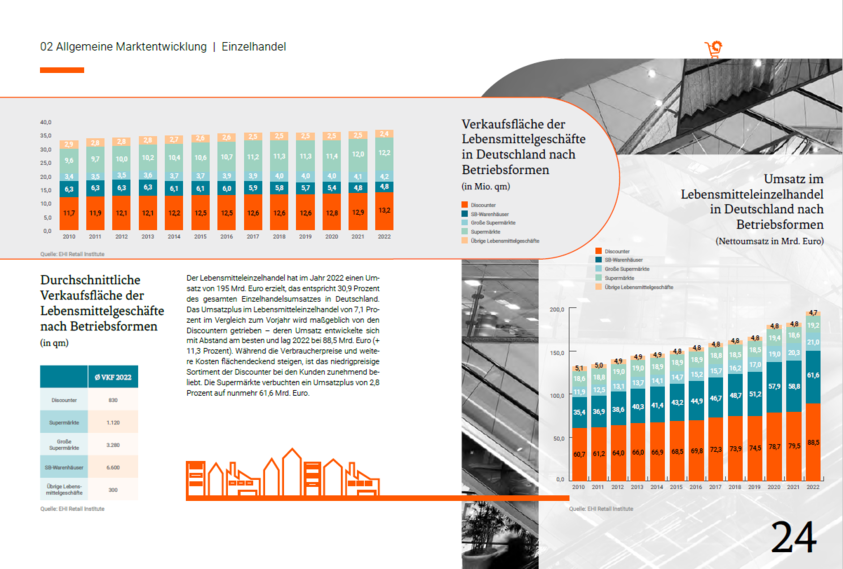Viewport: 843px width, 569px height.
Task: Click the 'Discounter' row label in the table
Action: pos(64,400)
